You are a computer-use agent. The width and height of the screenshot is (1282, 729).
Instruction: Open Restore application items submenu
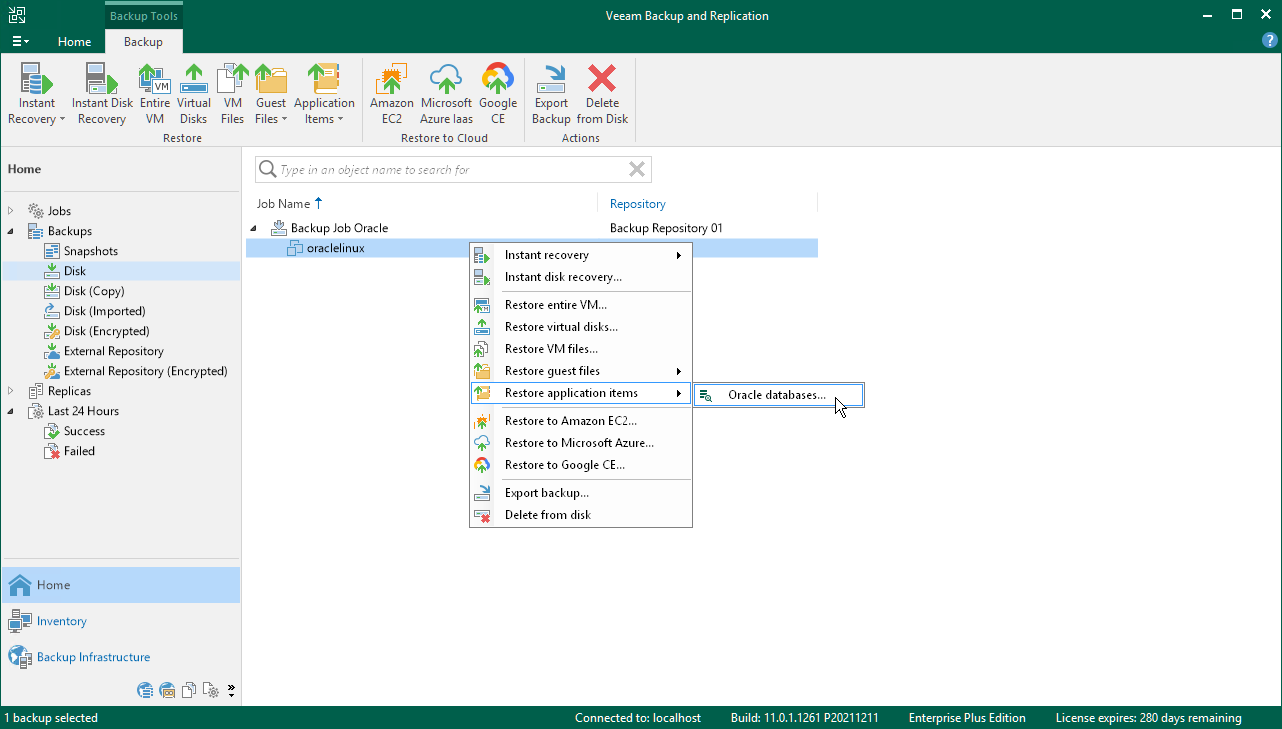581,393
